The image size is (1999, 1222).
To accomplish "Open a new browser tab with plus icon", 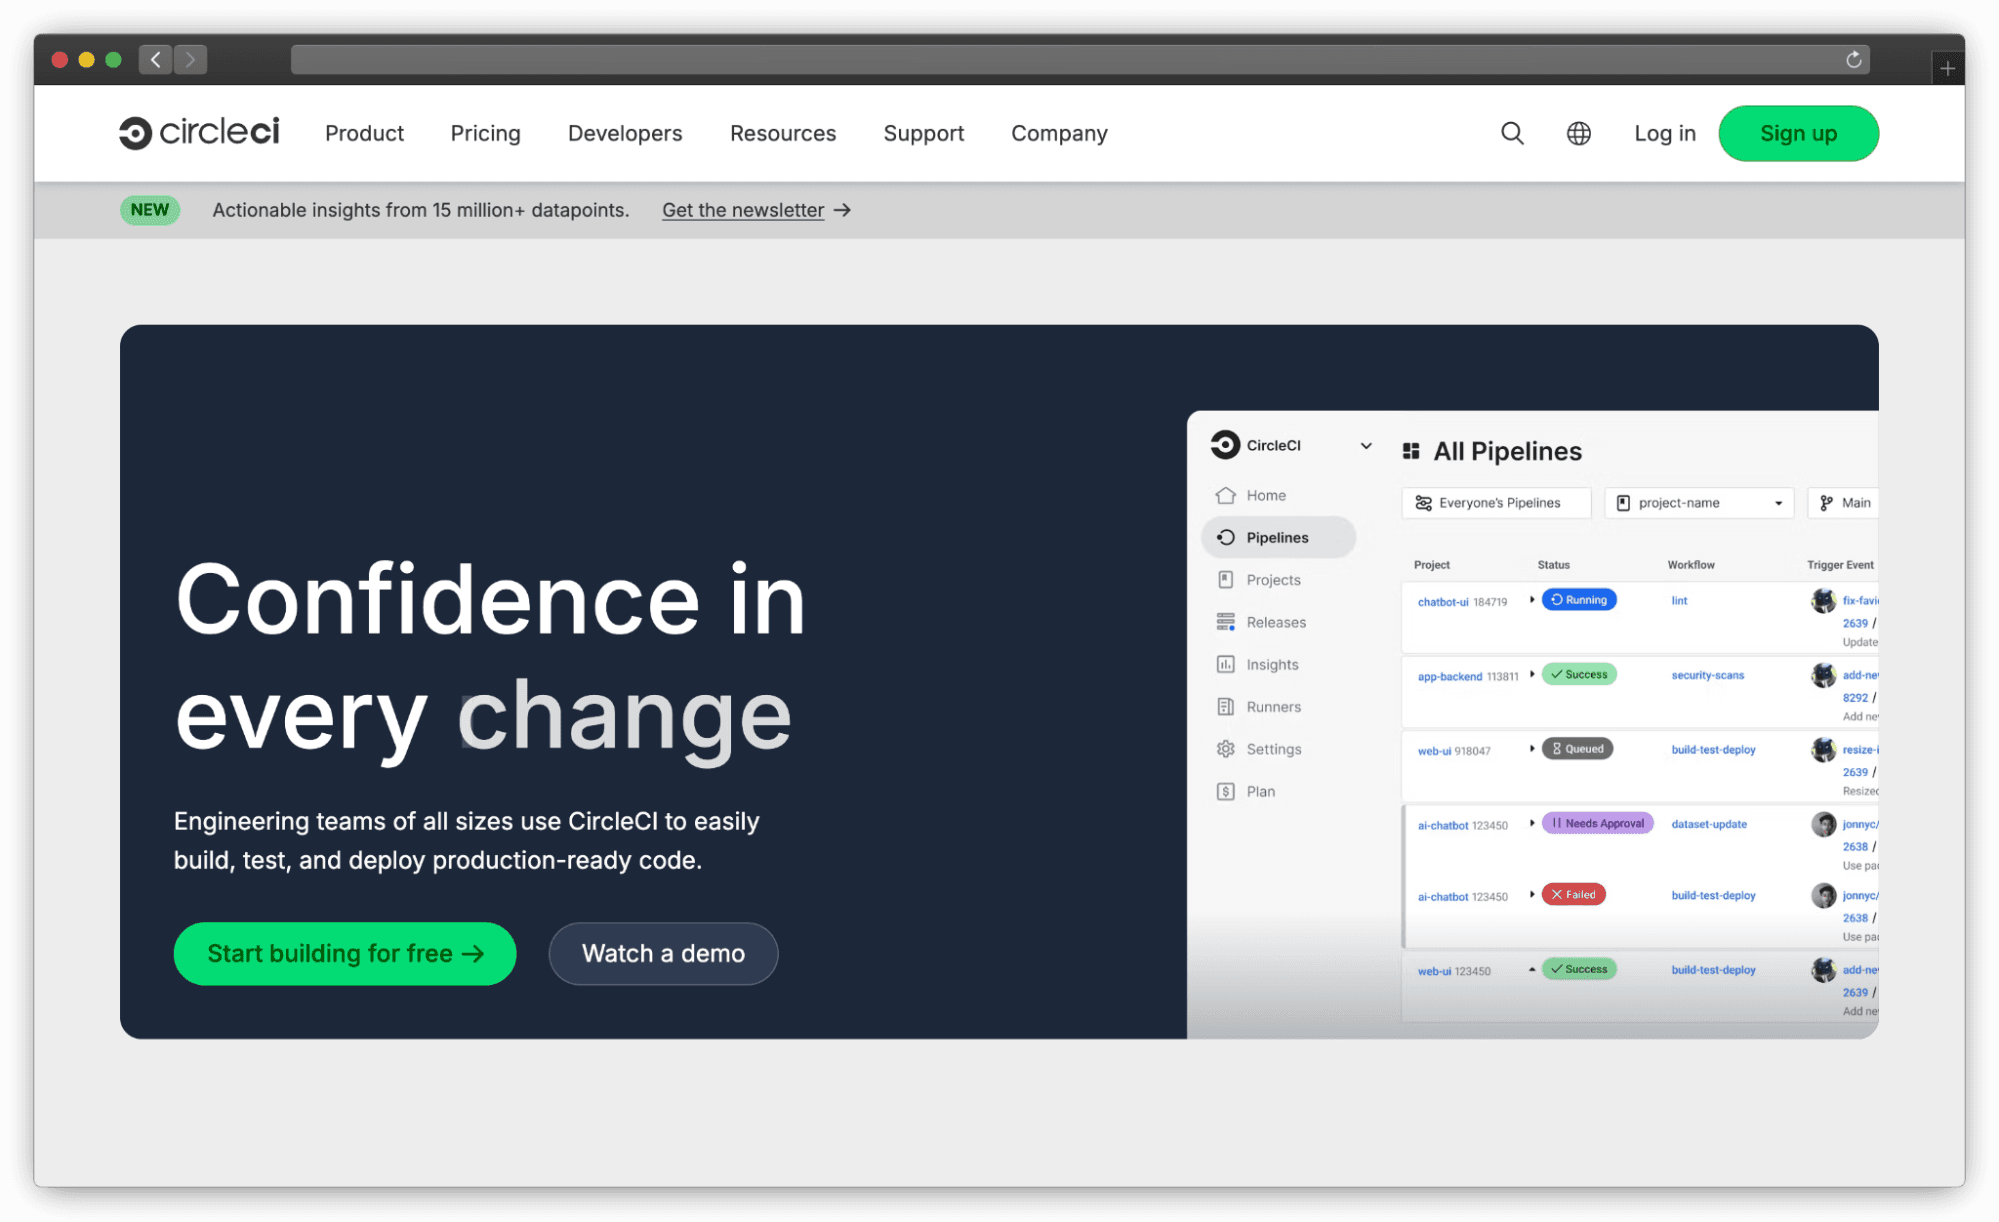I will click(1947, 68).
